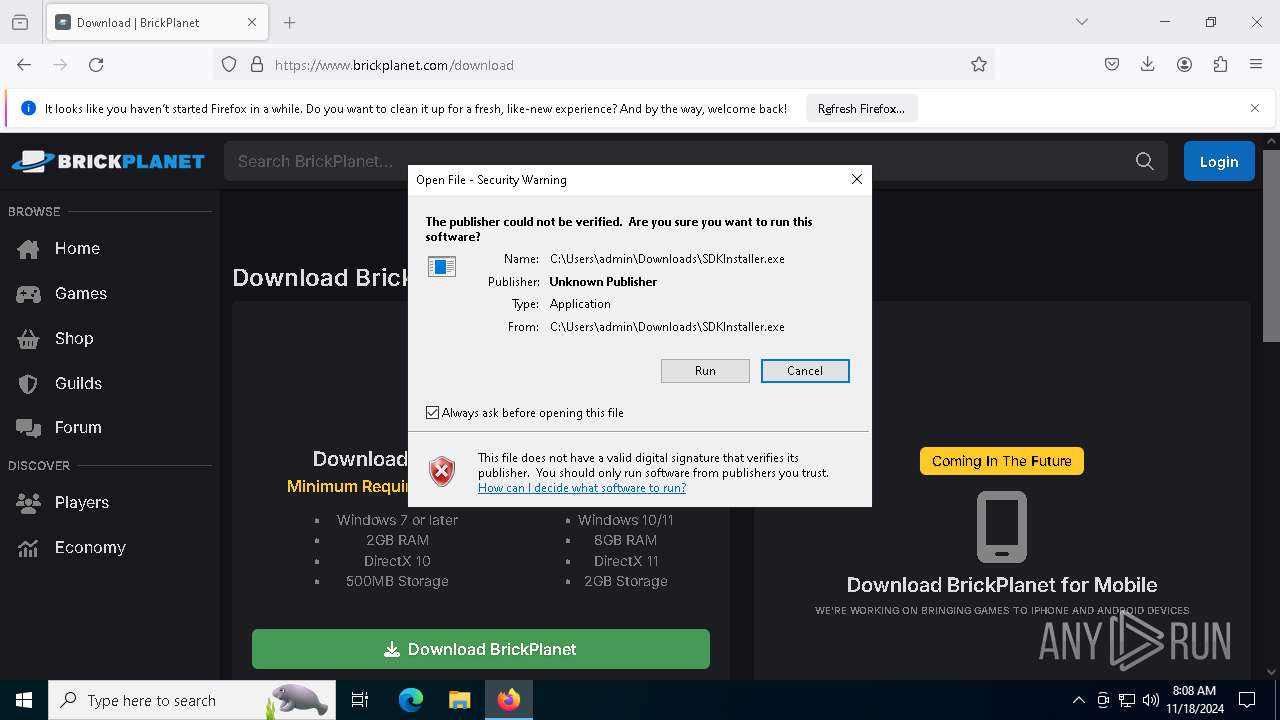1280x720 pixels.
Task: Click the BrickPlanet logo
Action: click(x=108, y=161)
